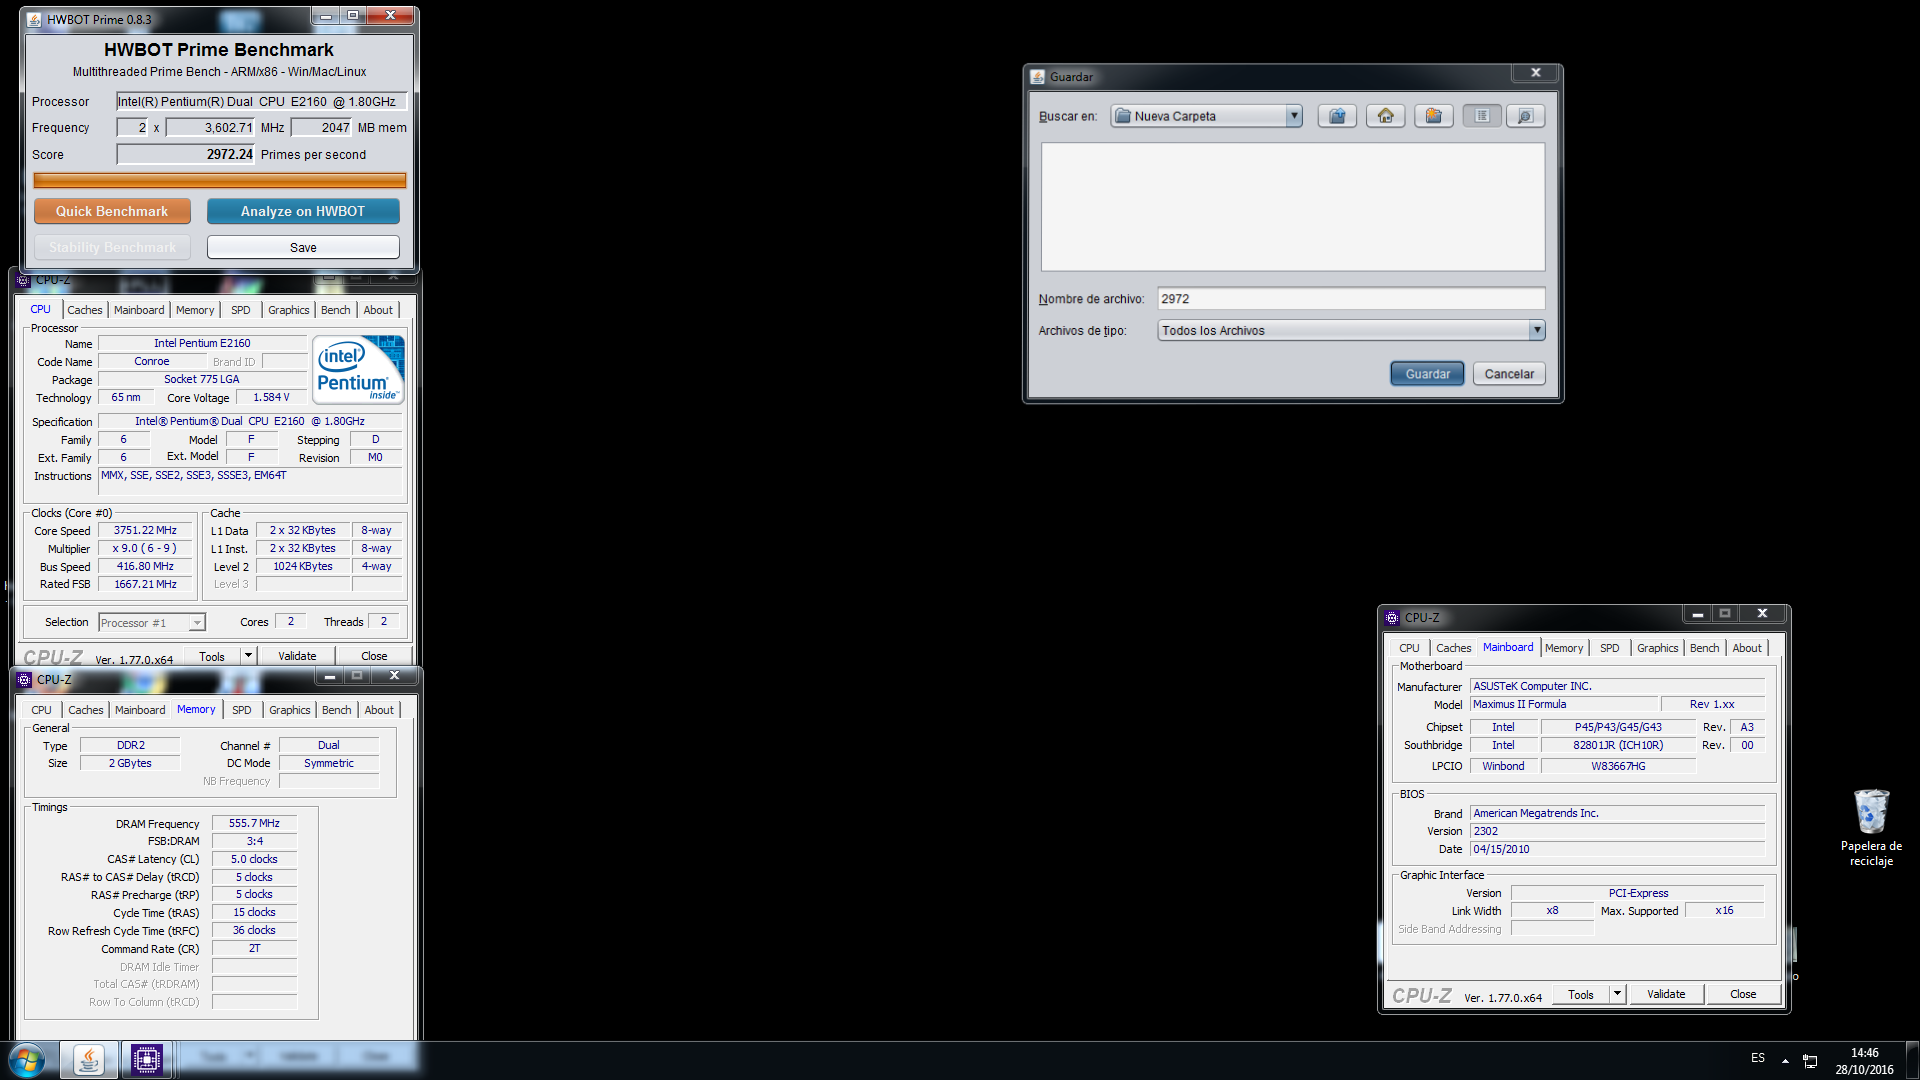Click the ES language indicator
Image resolution: width=1920 pixels, height=1080 pixels.
tap(1758, 1058)
